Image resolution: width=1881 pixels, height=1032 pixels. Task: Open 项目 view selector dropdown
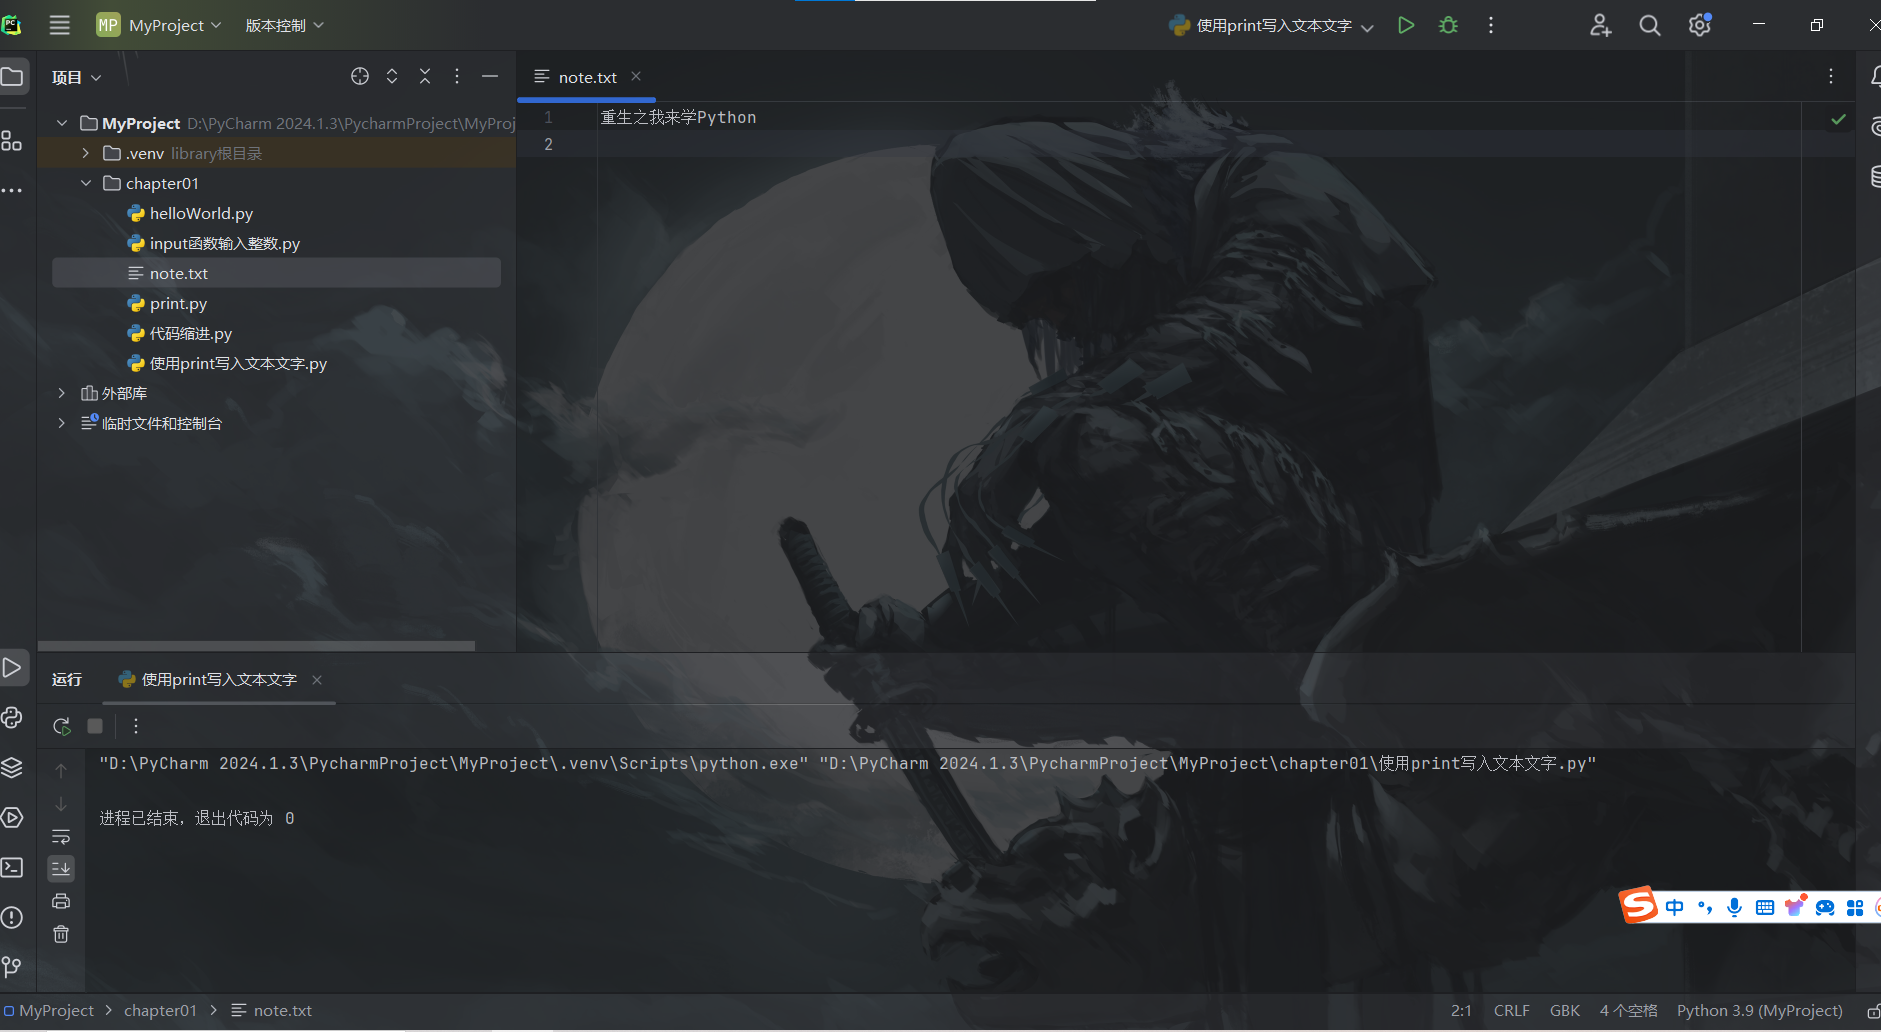[x=77, y=77]
